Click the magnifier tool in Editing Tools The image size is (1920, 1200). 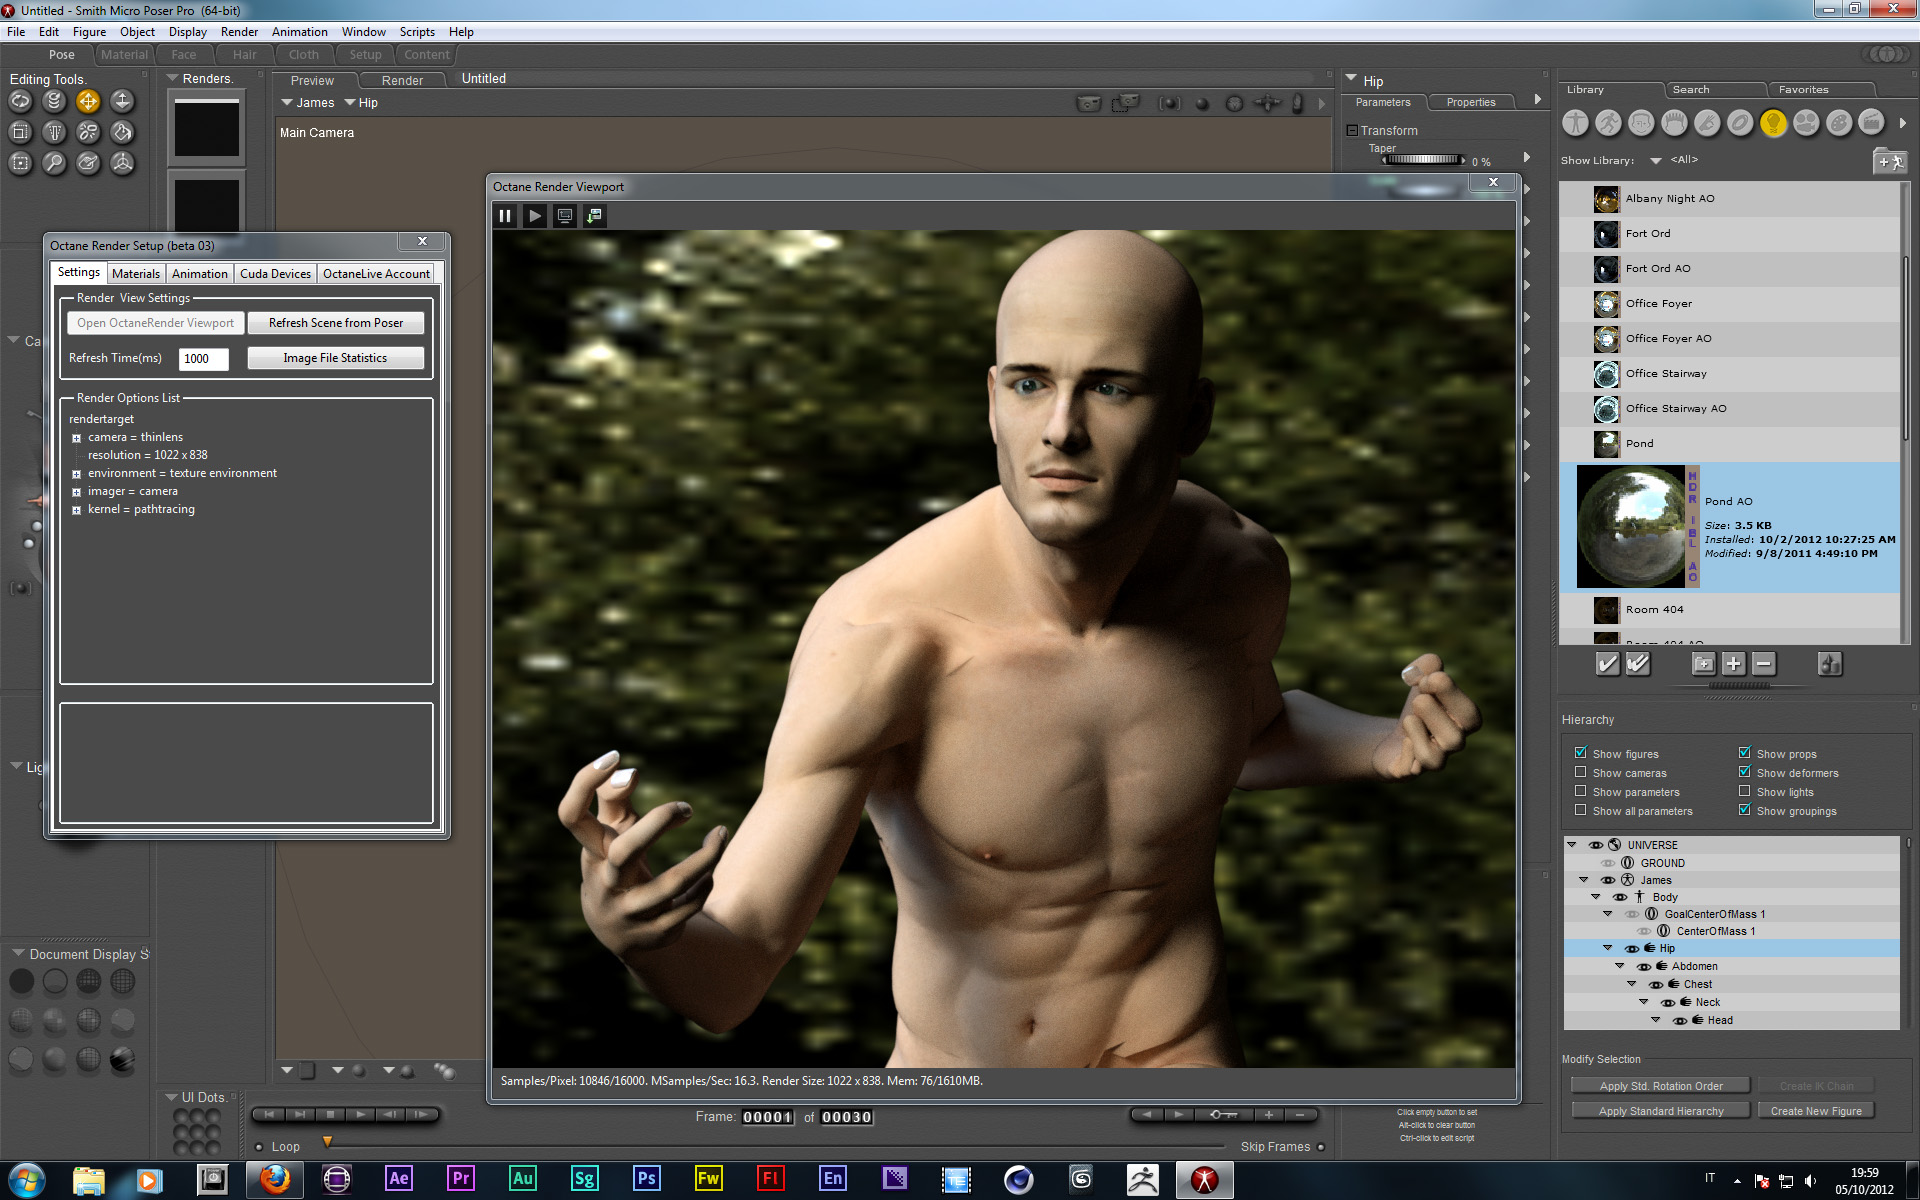coord(54,163)
